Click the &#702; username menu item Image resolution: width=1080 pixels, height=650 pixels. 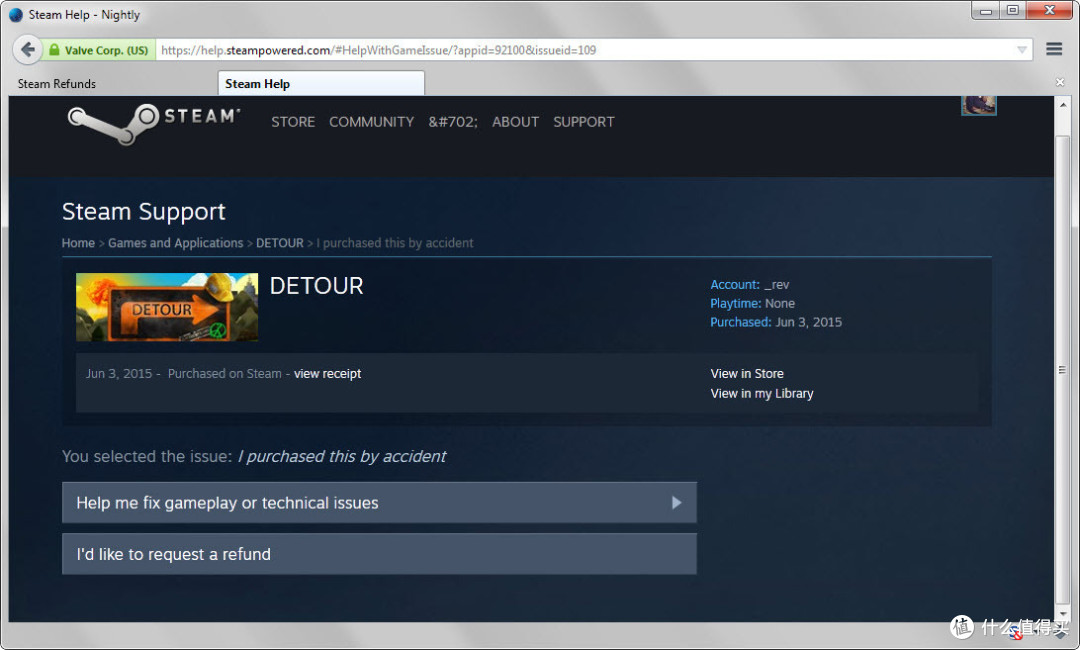pos(453,122)
